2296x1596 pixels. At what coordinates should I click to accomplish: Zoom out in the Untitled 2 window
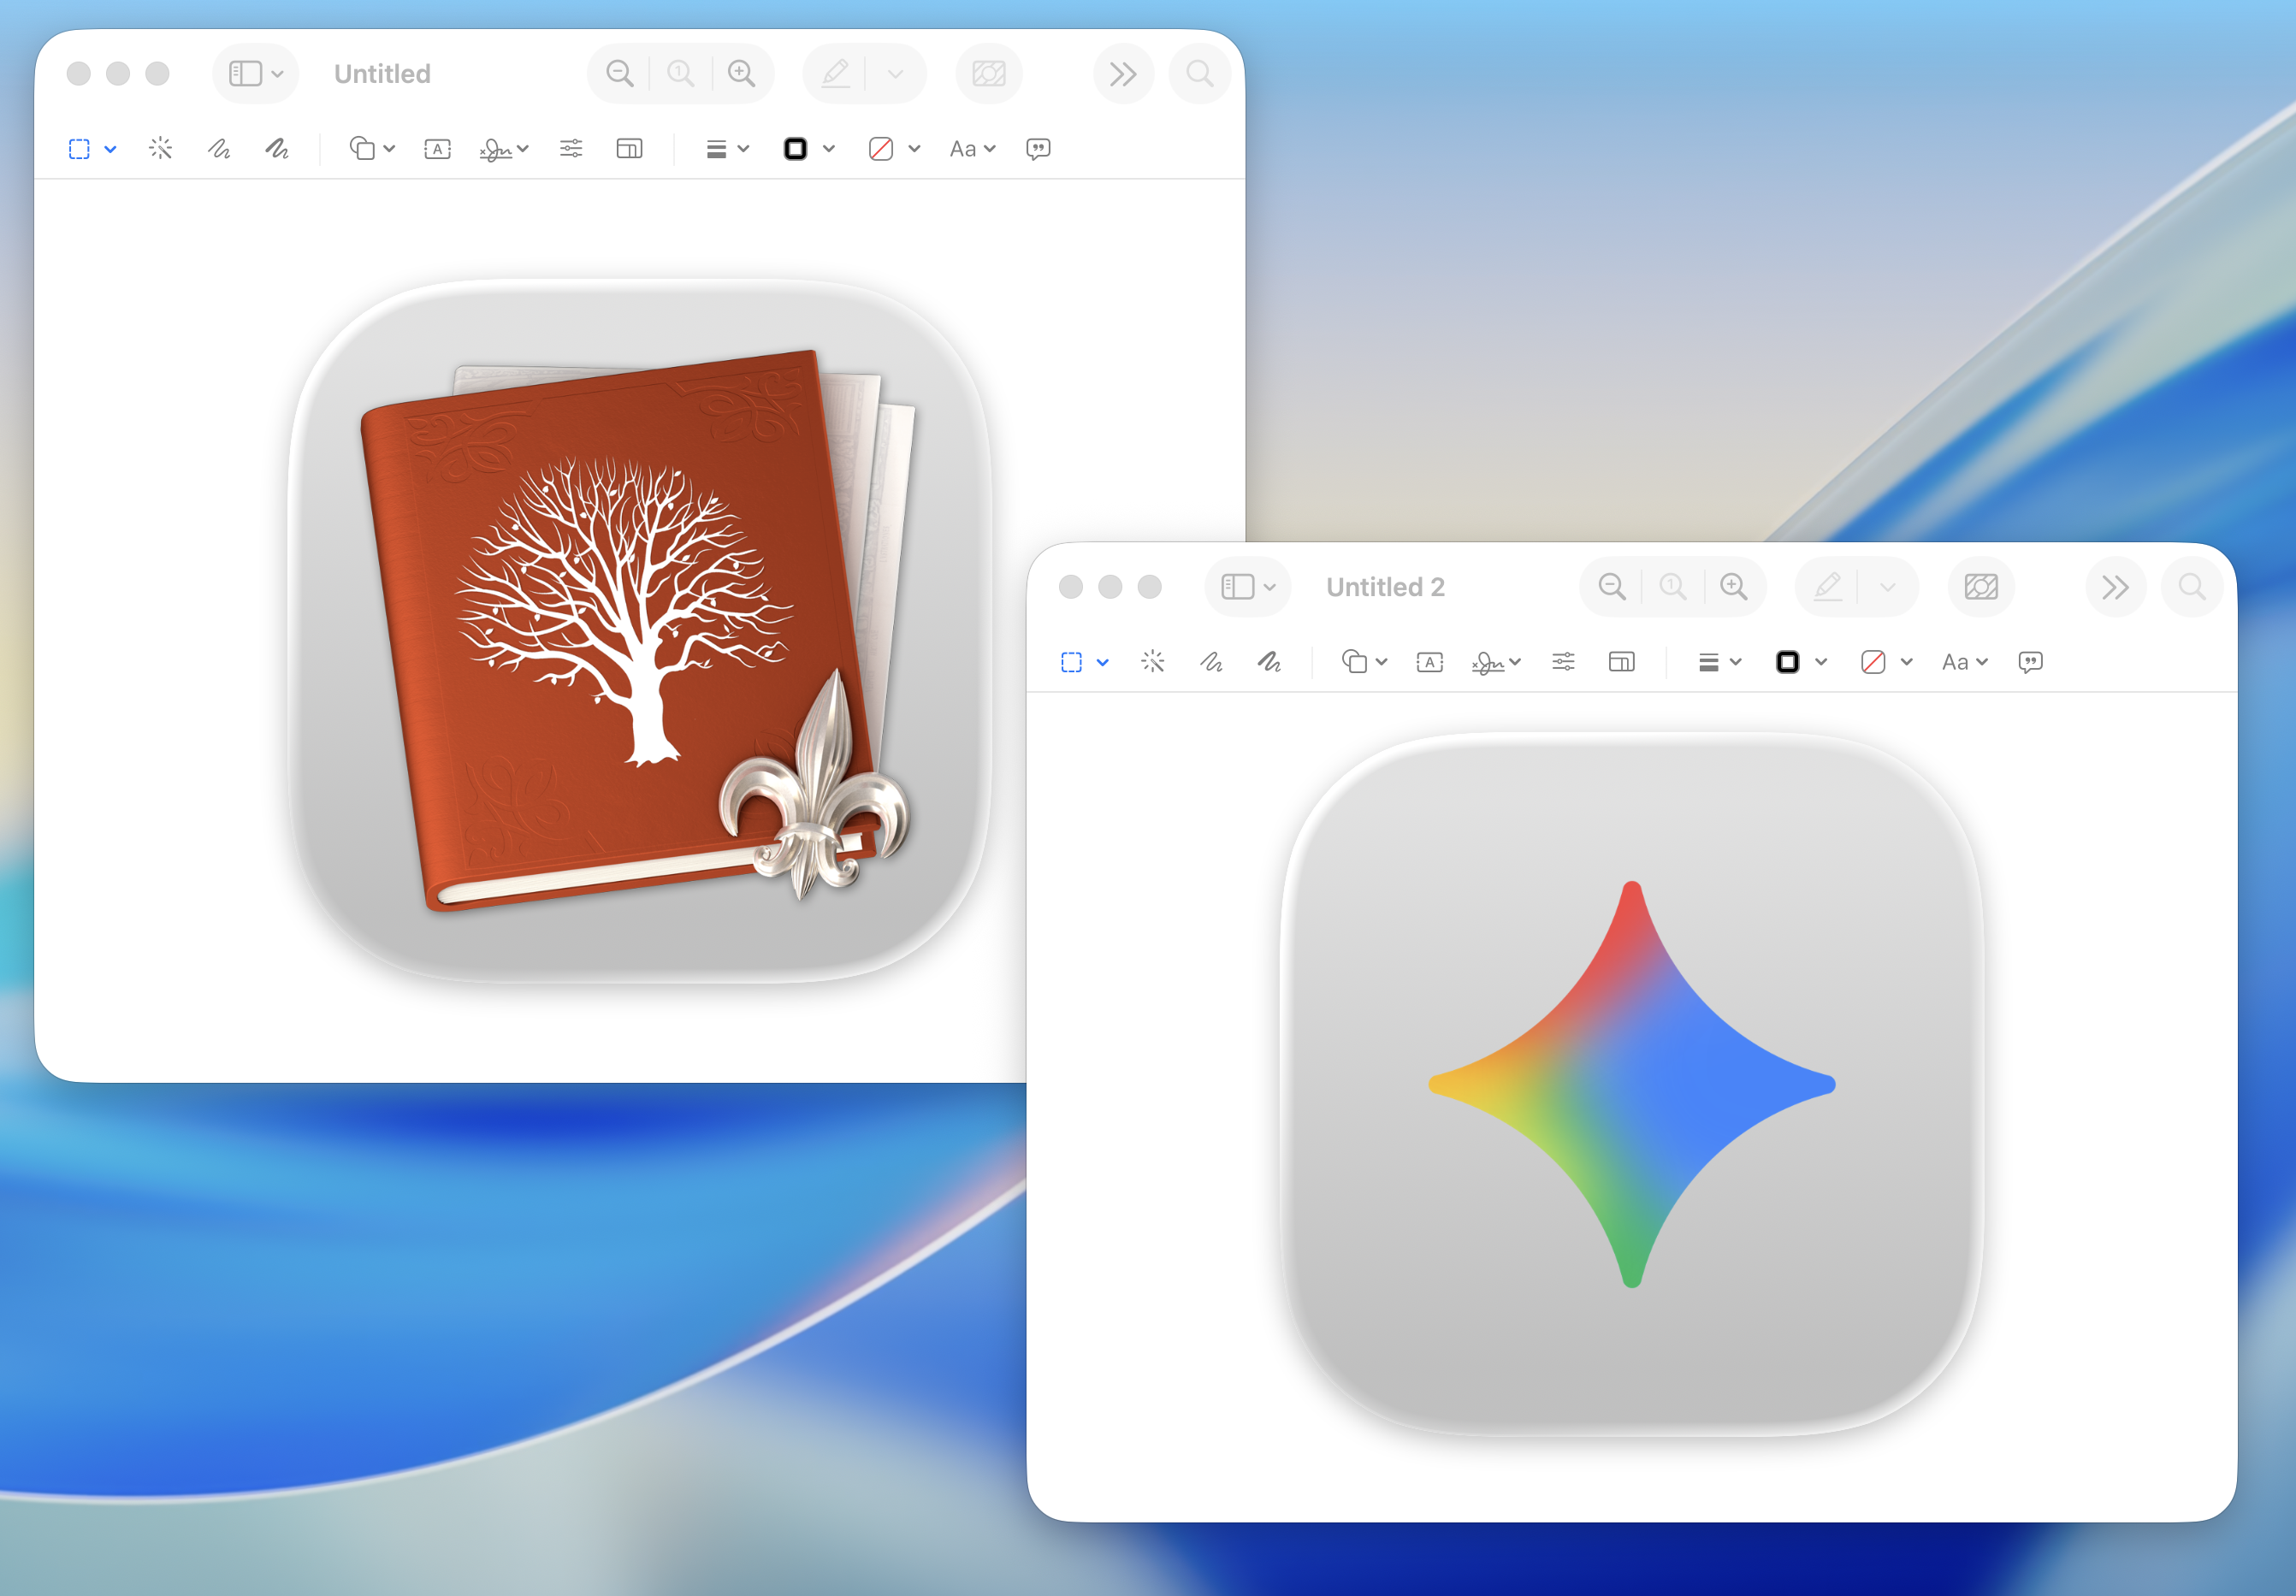tap(1612, 586)
